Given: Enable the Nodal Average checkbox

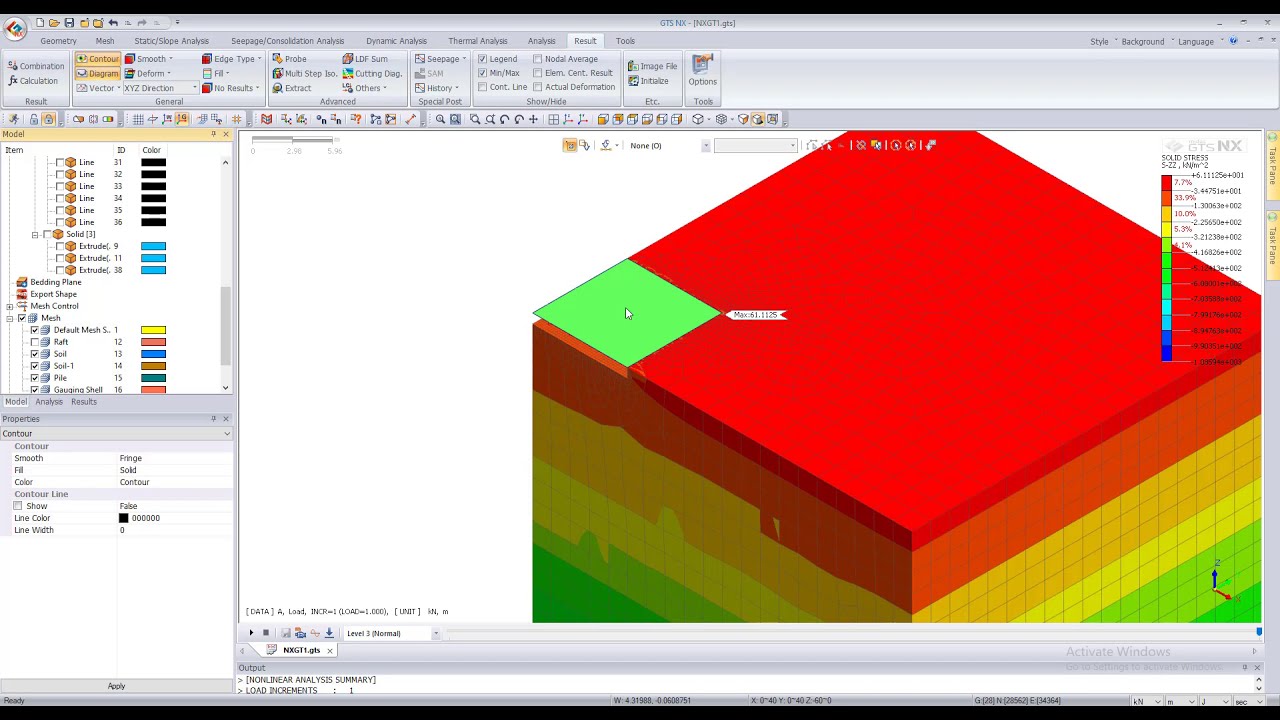Looking at the screenshot, I should (x=537, y=59).
